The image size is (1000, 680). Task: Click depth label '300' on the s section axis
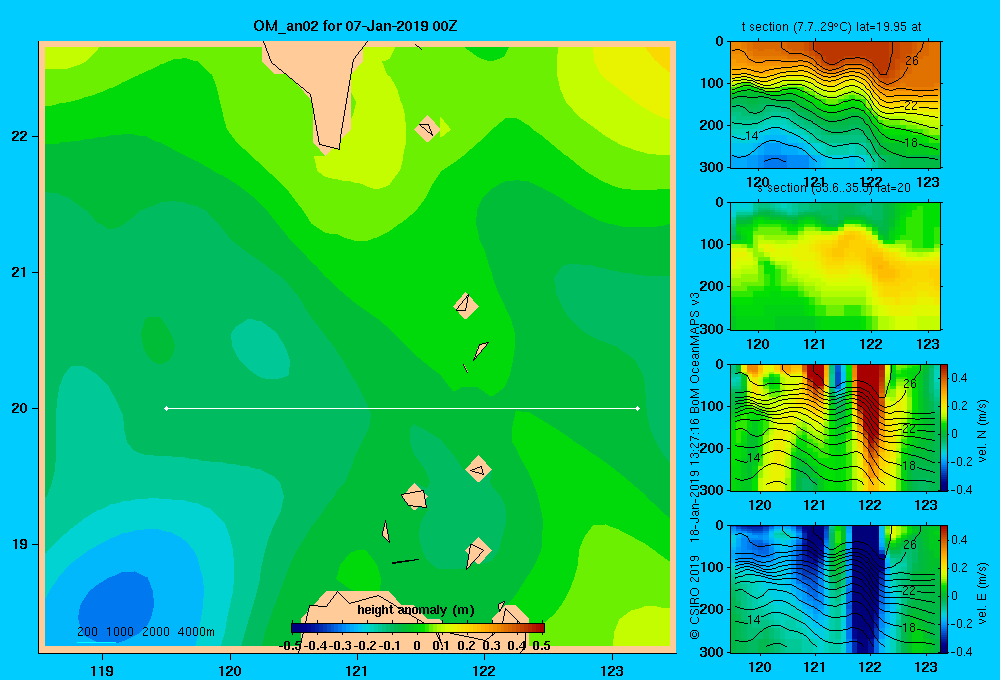(x=712, y=329)
